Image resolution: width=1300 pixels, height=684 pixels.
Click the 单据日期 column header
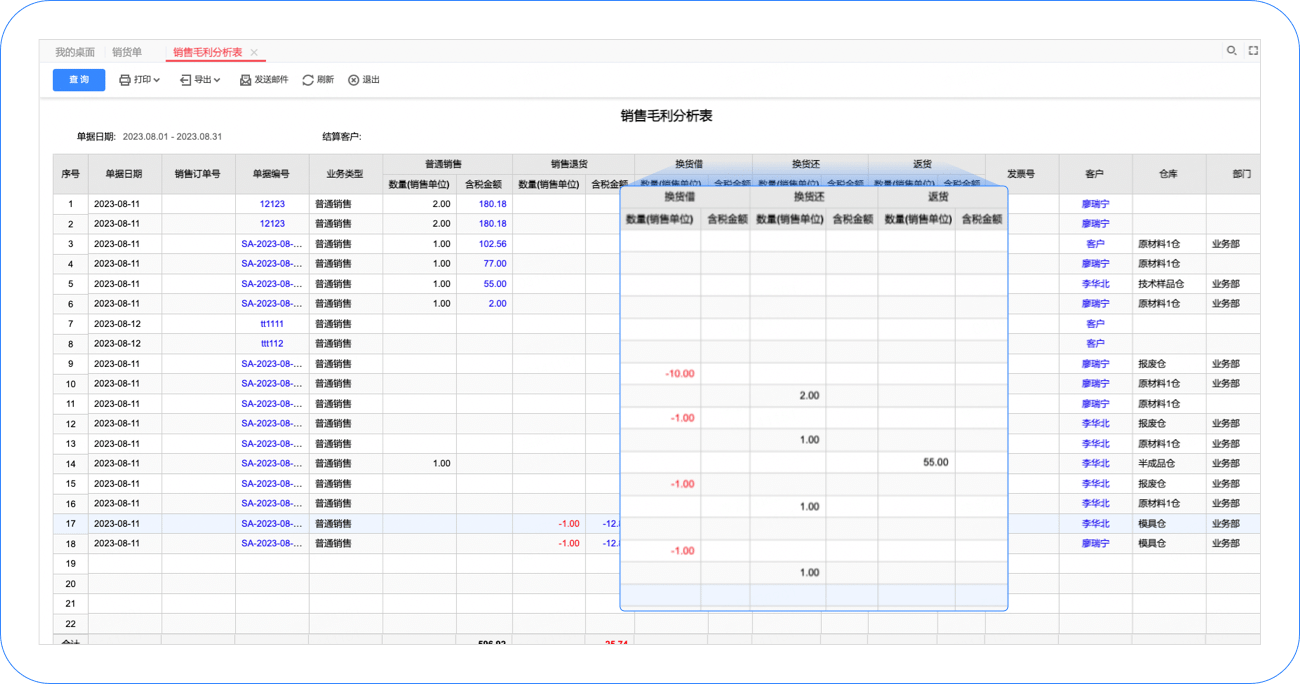[124, 174]
